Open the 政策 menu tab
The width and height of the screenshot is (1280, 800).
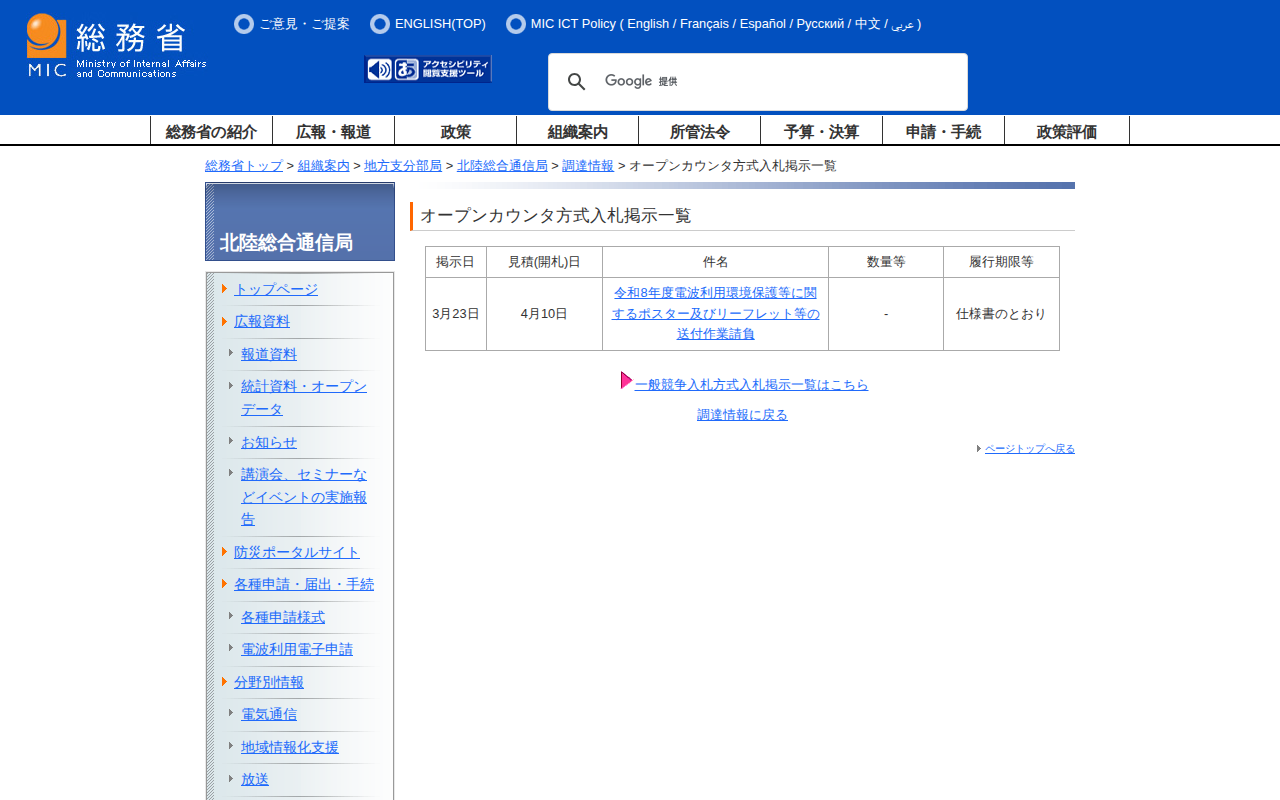[456, 131]
